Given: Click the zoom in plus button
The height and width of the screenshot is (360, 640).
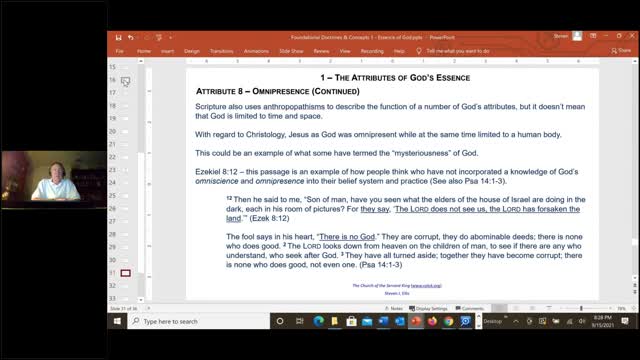Looking at the screenshot, I should 610,308.
